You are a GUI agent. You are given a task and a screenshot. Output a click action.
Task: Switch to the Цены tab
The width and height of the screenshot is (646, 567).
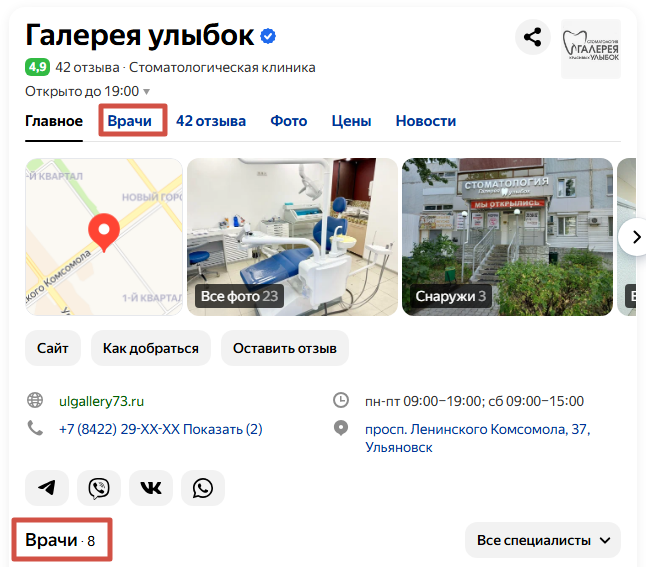point(351,121)
